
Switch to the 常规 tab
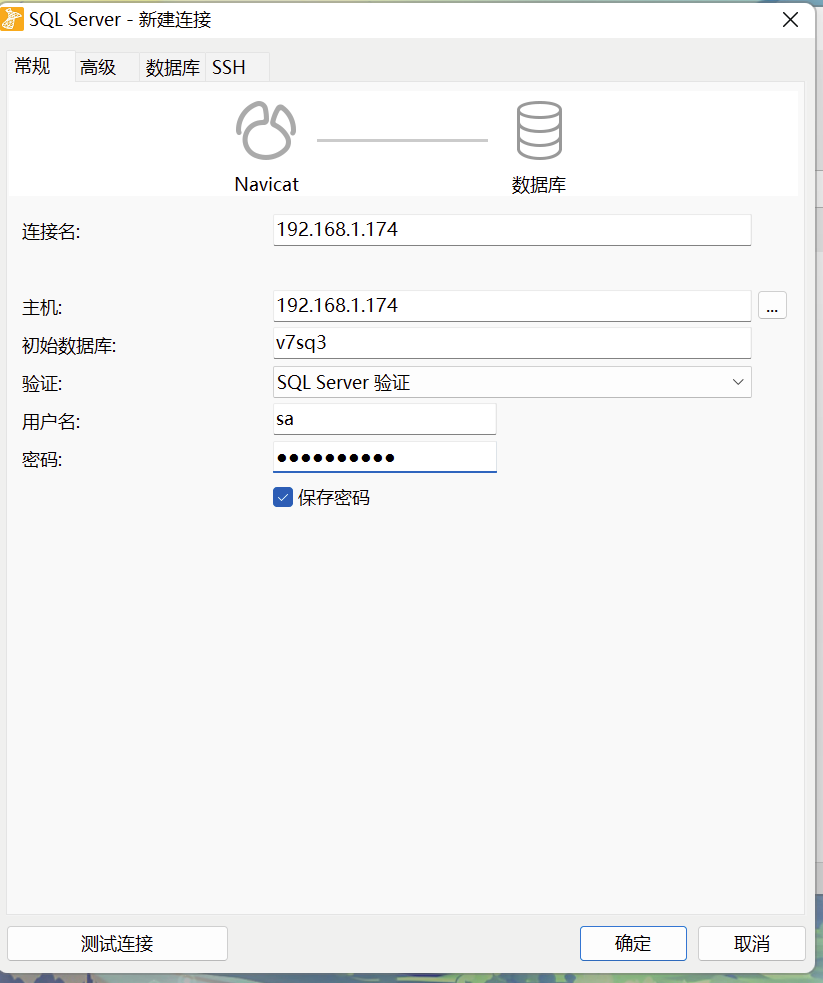click(41, 66)
